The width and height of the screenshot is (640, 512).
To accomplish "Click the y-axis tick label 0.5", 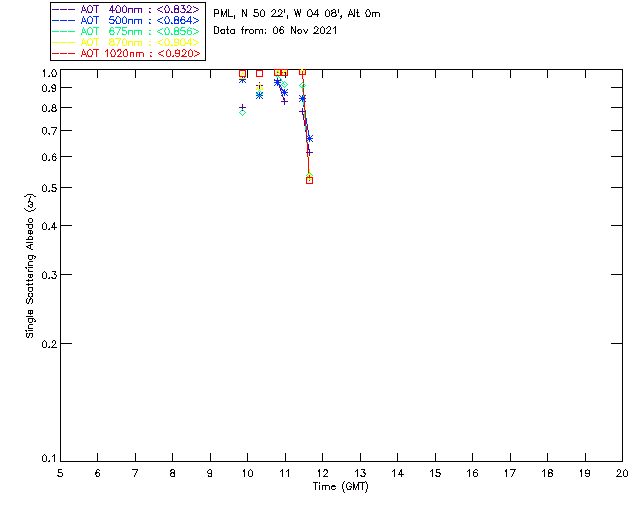I will click(x=49, y=188).
